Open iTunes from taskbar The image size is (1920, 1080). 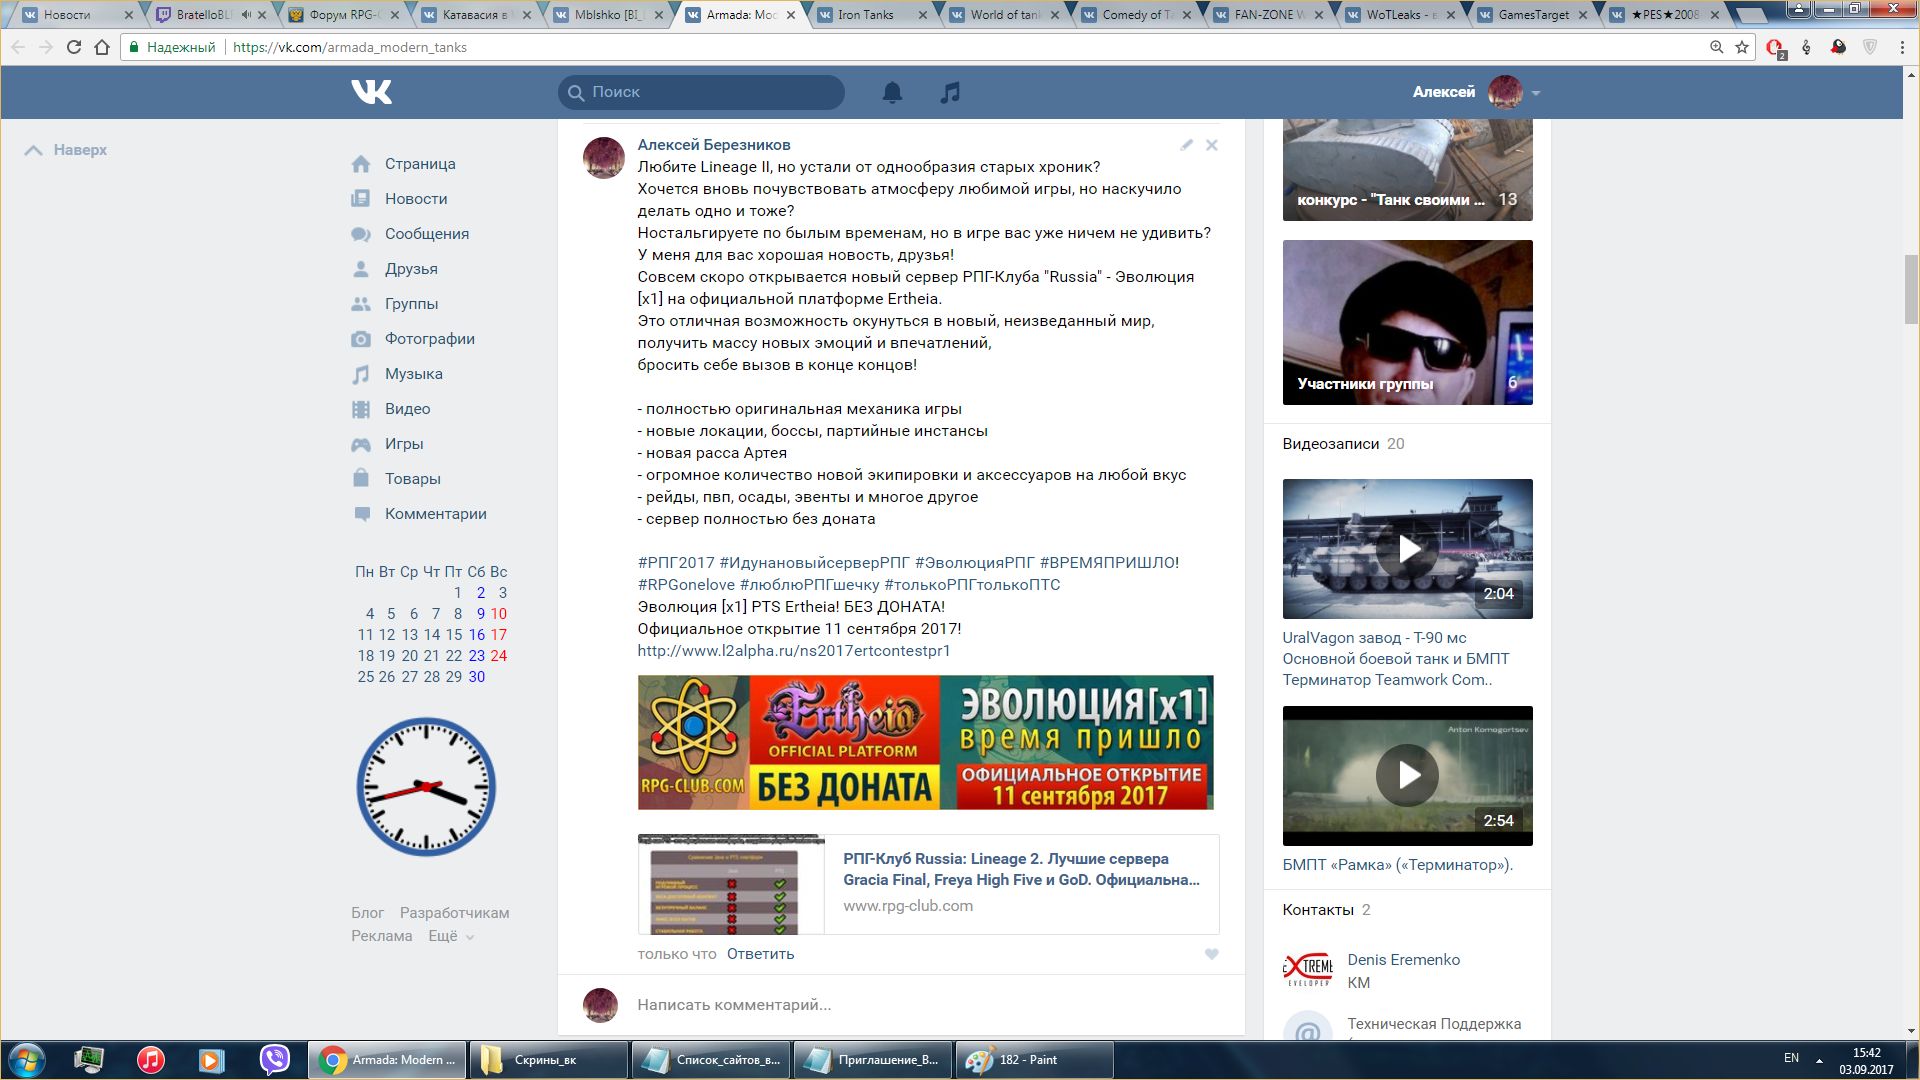pos(151,1060)
